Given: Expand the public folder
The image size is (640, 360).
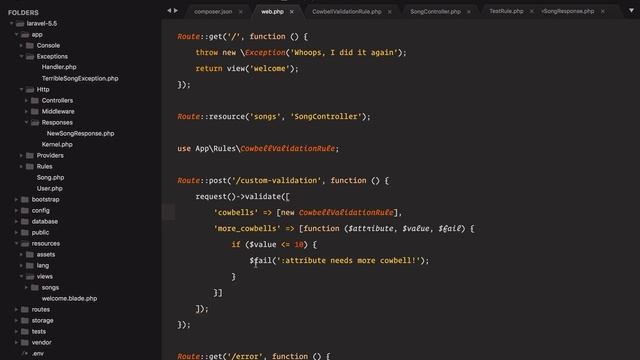Looking at the screenshot, I should (x=16, y=233).
